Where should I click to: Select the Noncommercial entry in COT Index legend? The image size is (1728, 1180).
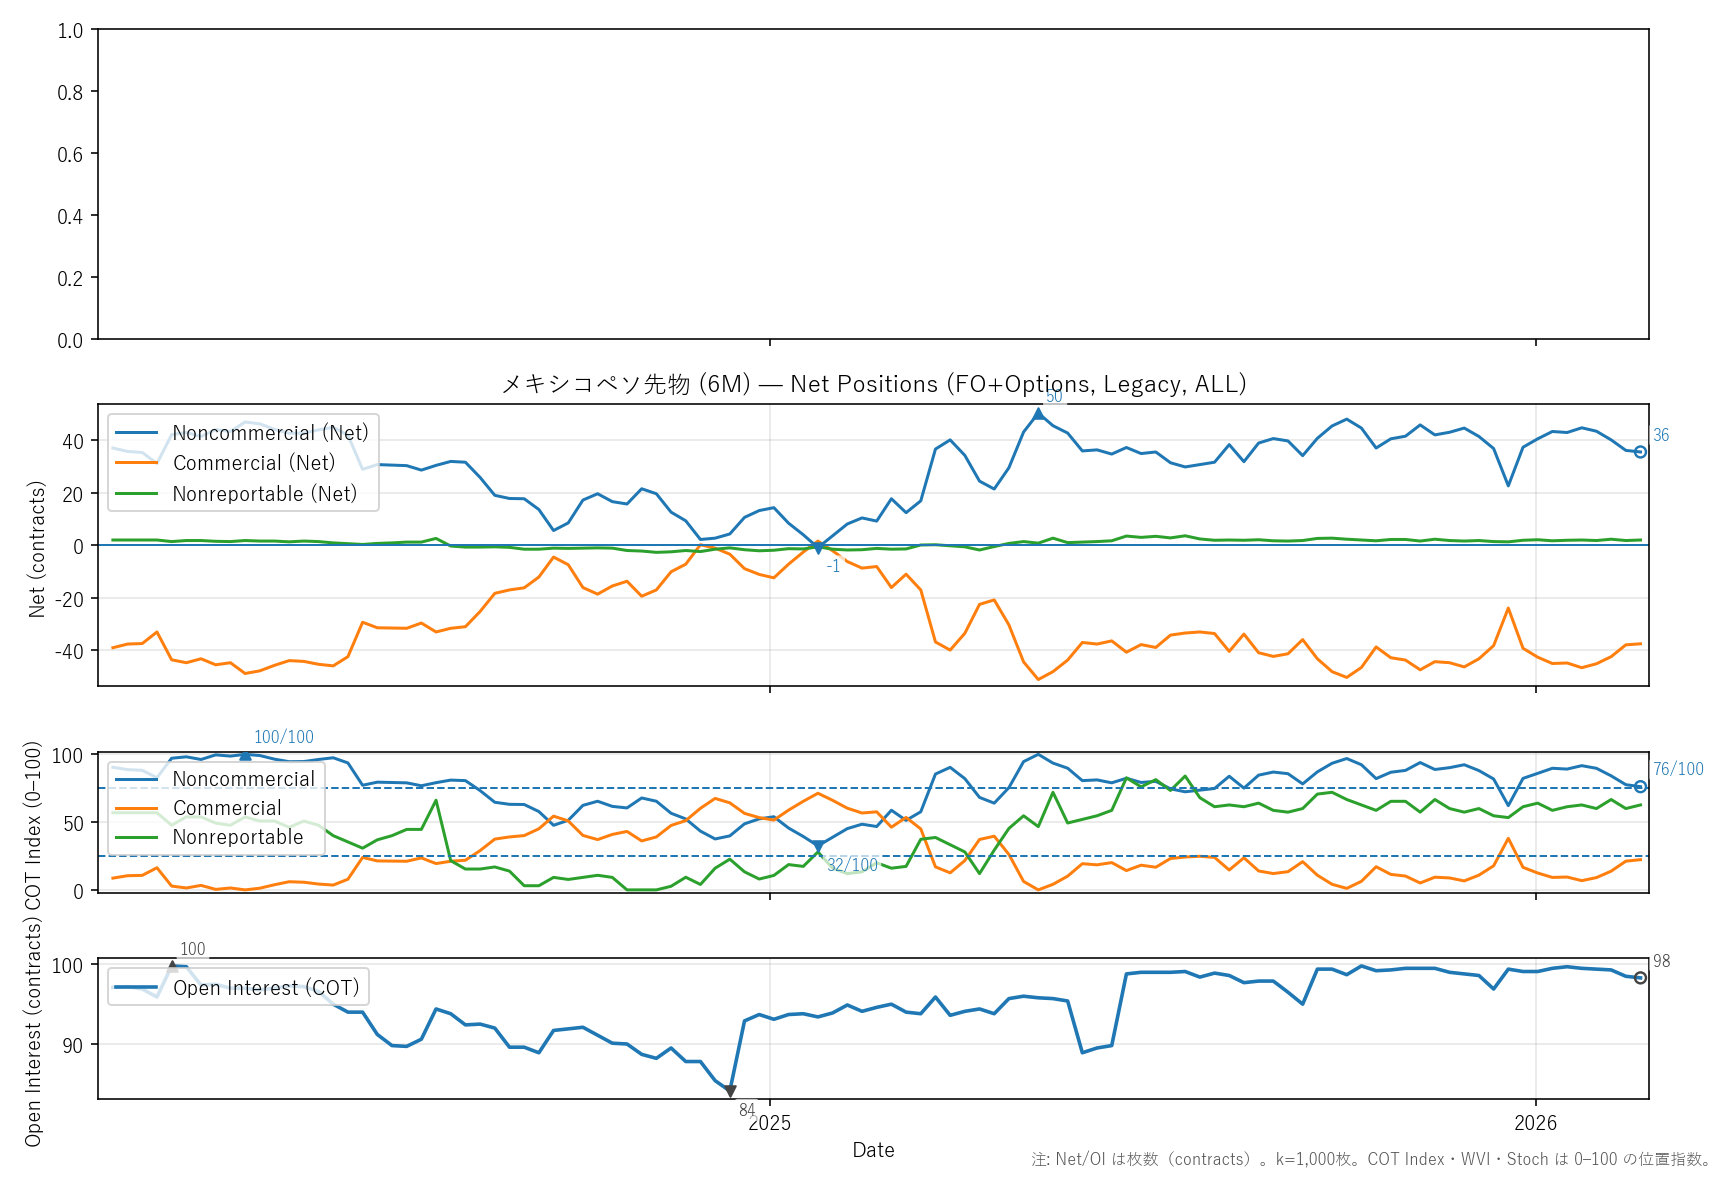pyautogui.click(x=243, y=779)
